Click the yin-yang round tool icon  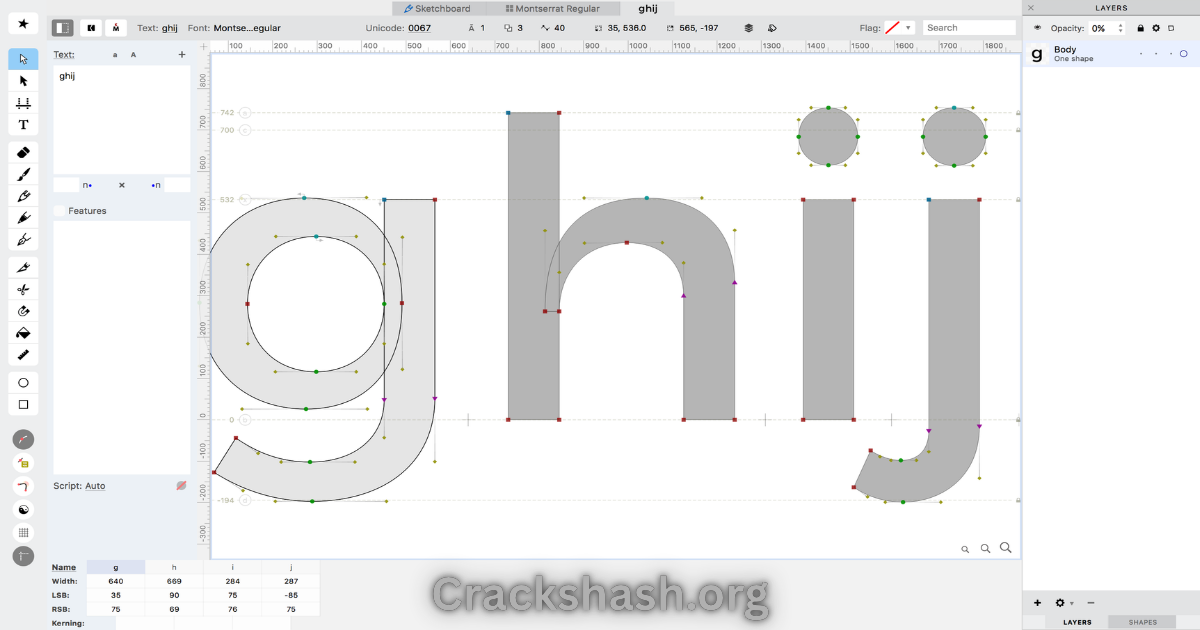(x=24, y=509)
